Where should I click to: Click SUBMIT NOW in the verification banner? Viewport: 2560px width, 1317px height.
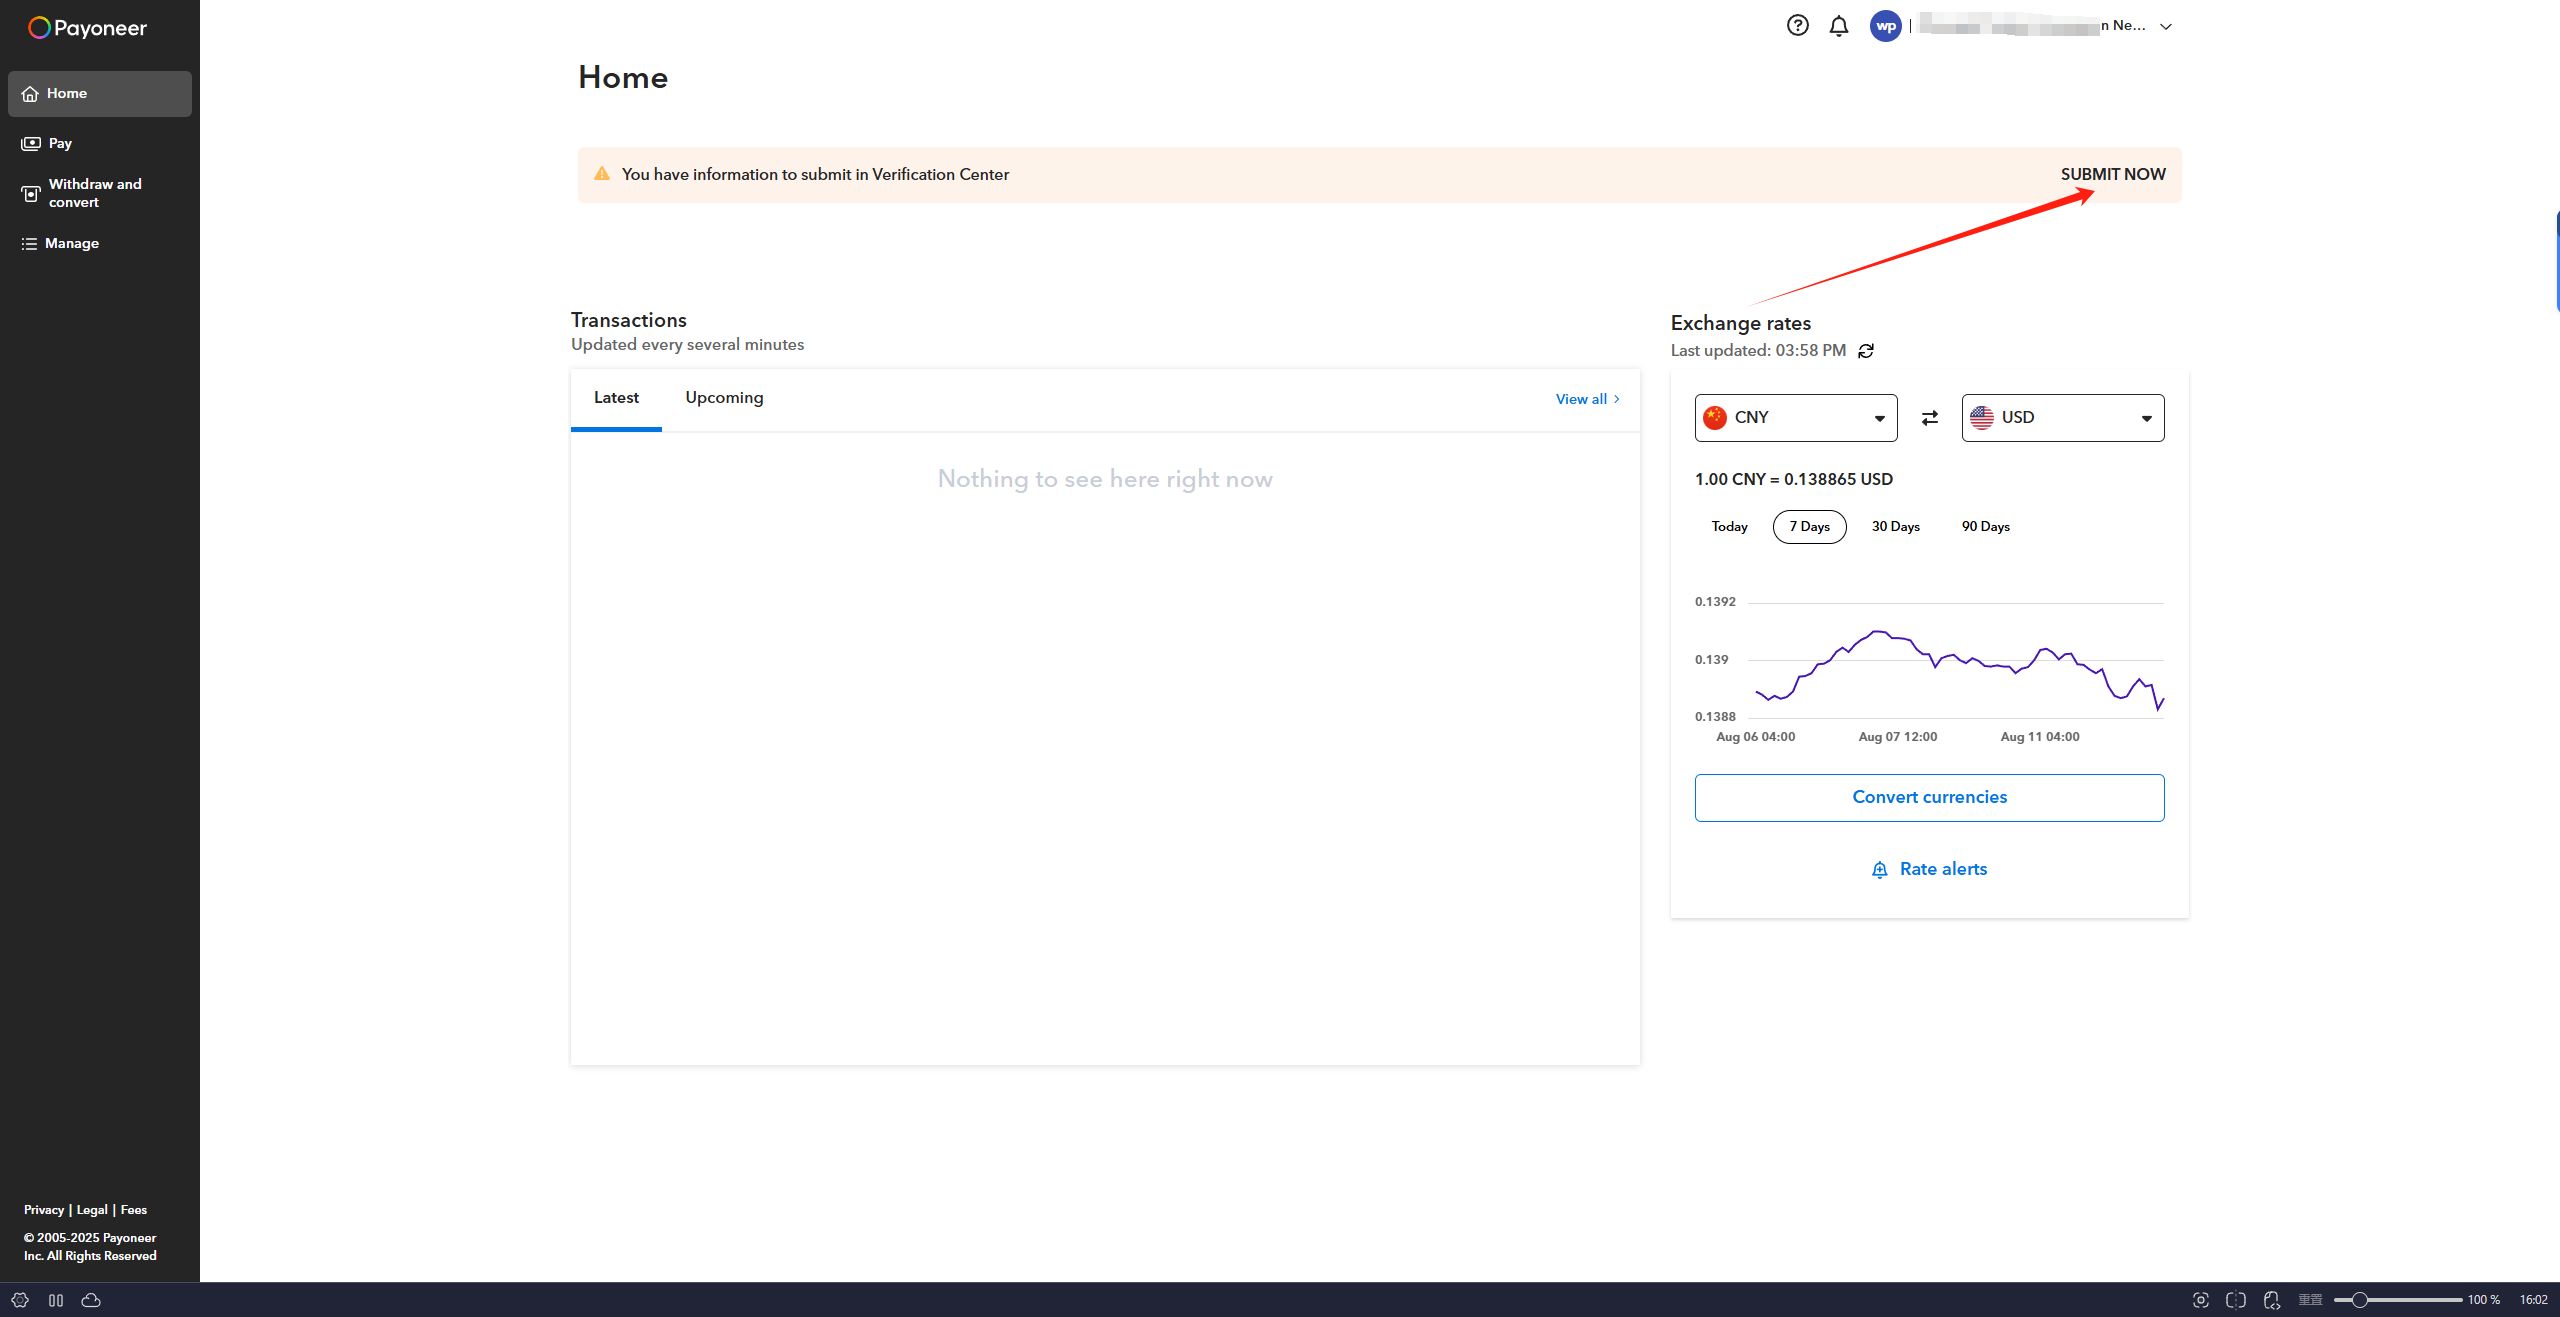2113,174
